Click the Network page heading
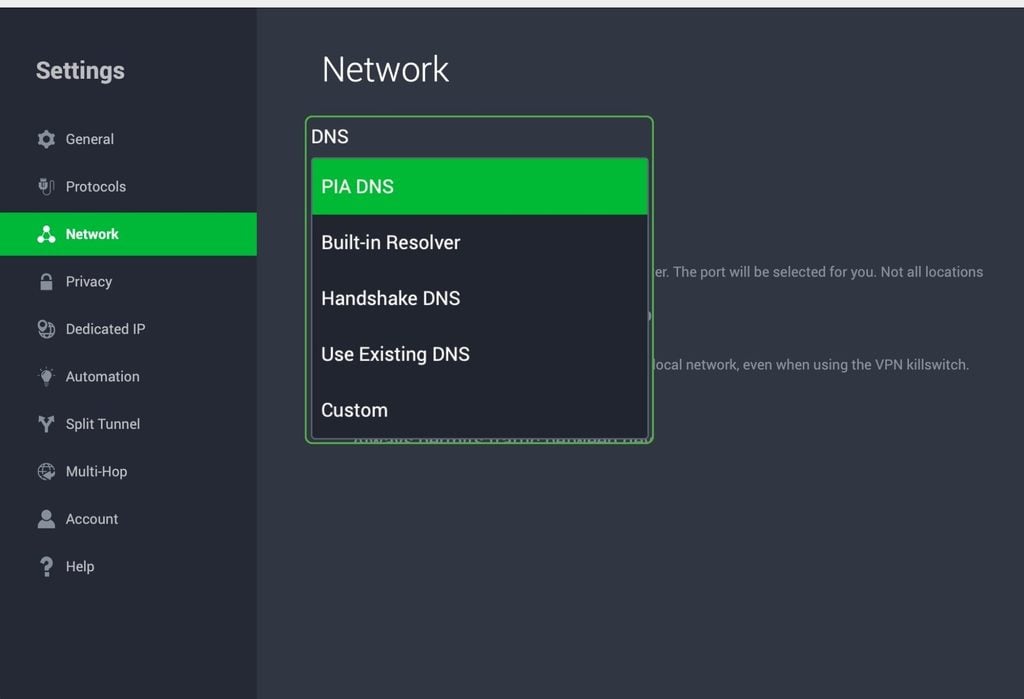Screen dimensions: 1024x699 pos(385,69)
